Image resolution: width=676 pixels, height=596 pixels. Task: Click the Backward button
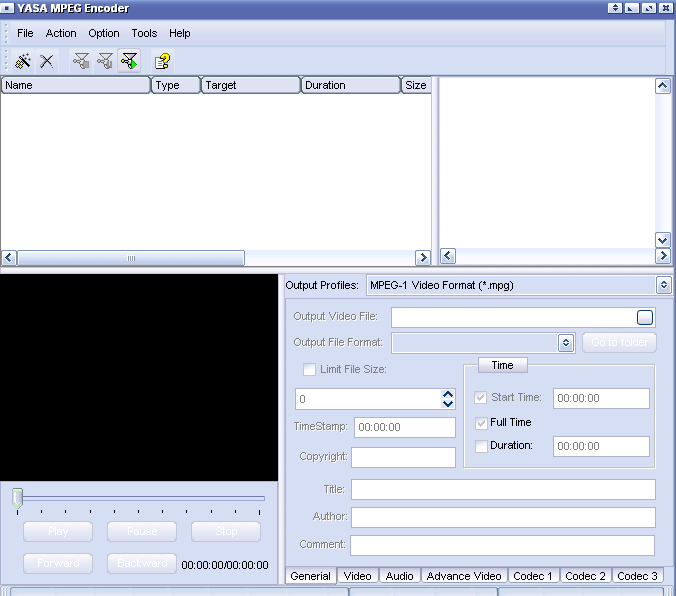pyautogui.click(x=142, y=563)
